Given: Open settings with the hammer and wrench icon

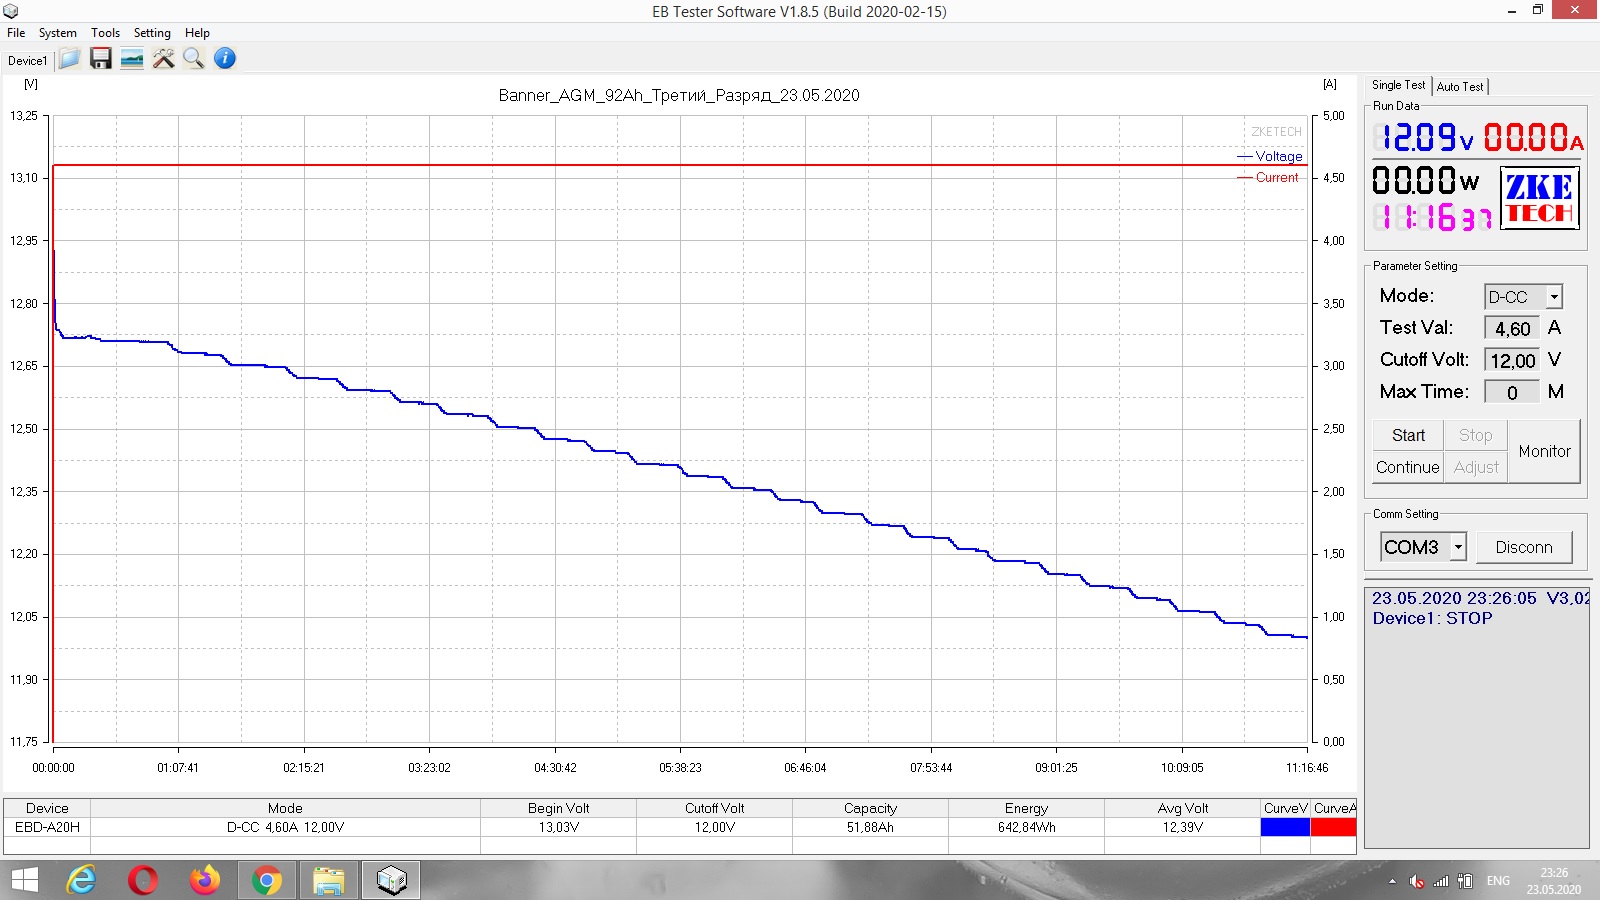Looking at the screenshot, I should click(x=163, y=59).
